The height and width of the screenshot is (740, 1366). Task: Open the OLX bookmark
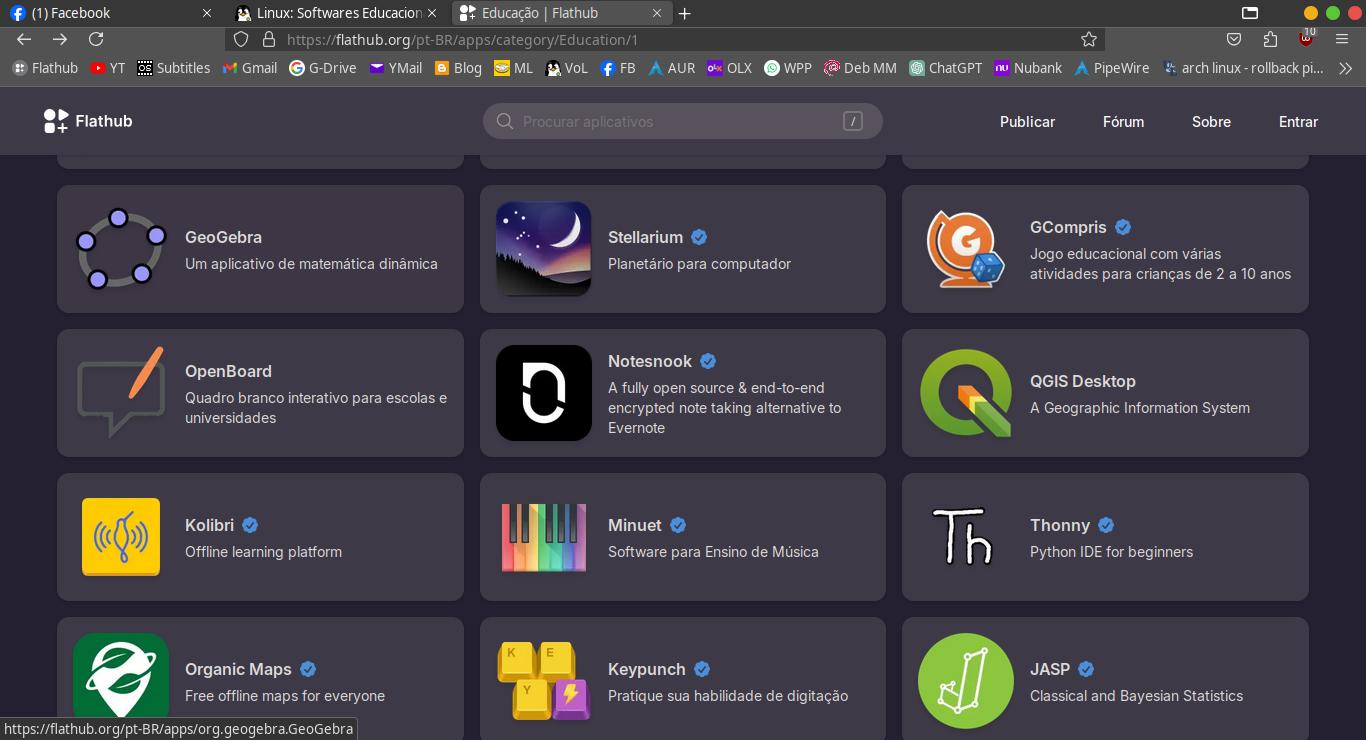click(x=729, y=68)
